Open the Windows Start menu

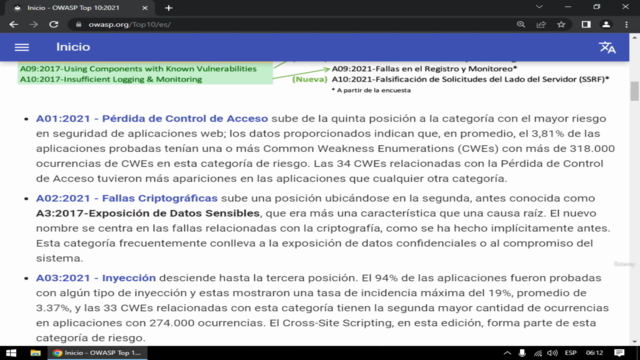click(x=11, y=353)
